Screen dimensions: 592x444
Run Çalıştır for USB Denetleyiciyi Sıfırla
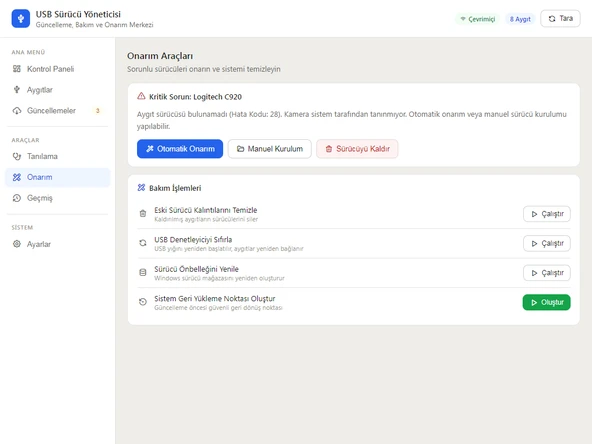(547, 243)
